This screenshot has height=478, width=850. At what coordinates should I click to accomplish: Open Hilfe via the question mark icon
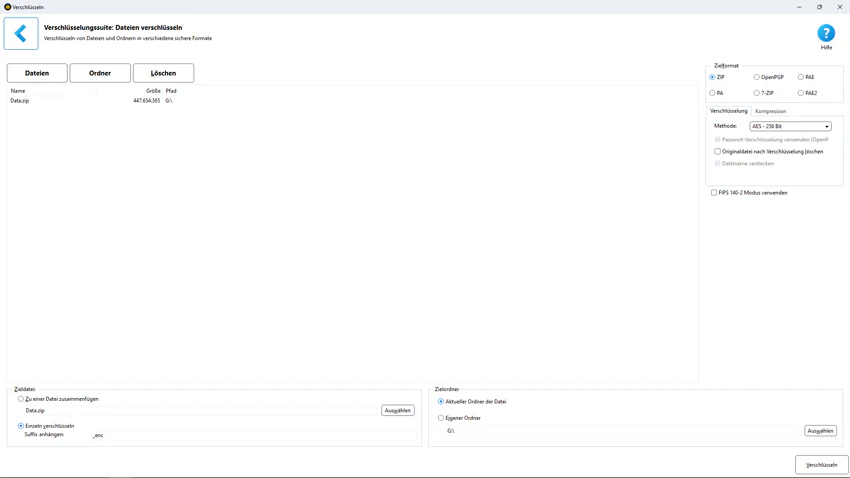826,34
